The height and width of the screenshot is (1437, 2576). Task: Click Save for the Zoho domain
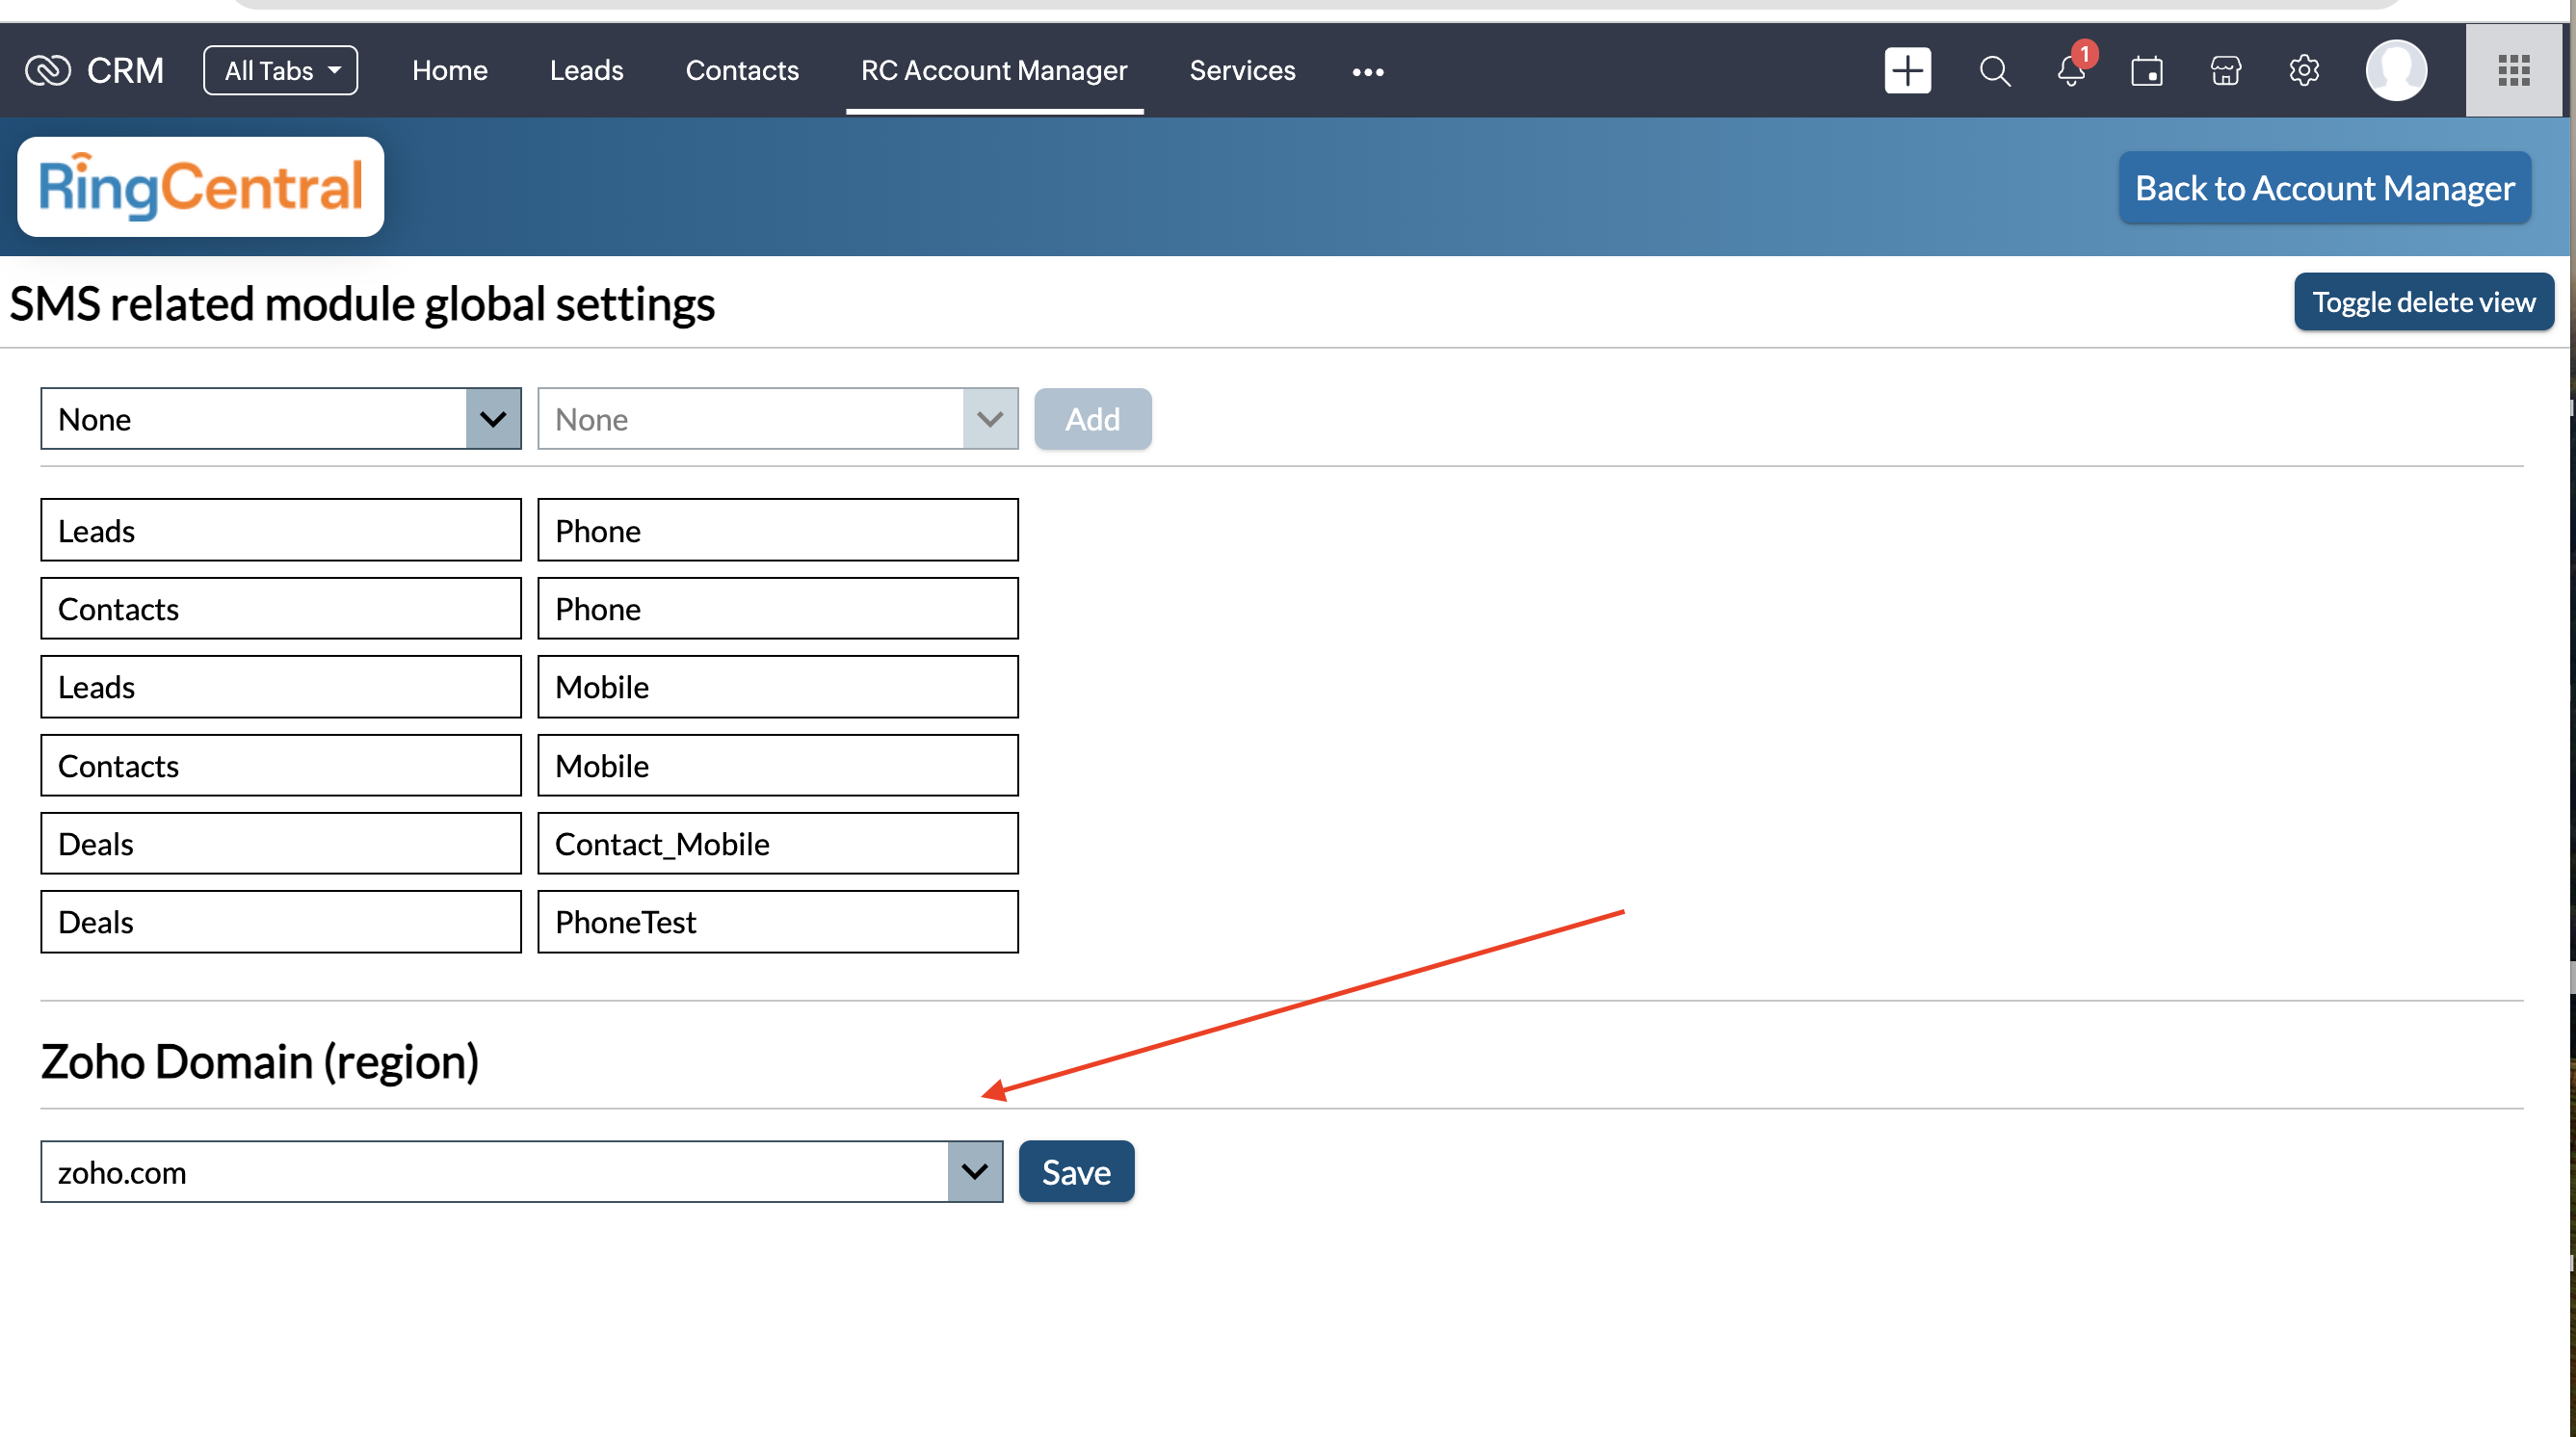point(1076,1171)
